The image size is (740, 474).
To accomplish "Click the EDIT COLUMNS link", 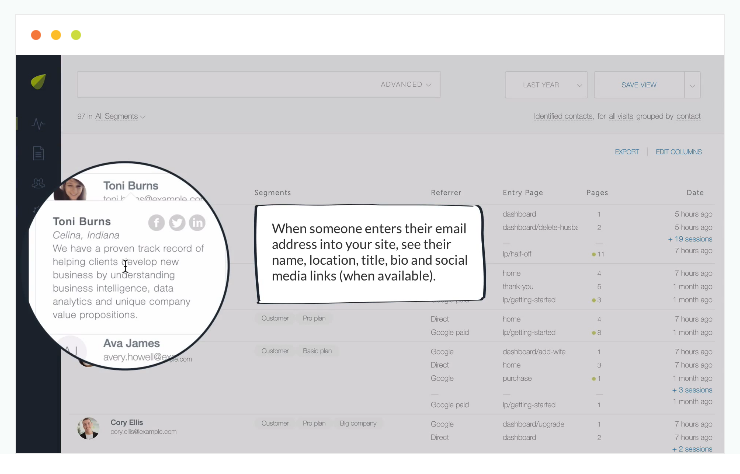I will pos(679,152).
